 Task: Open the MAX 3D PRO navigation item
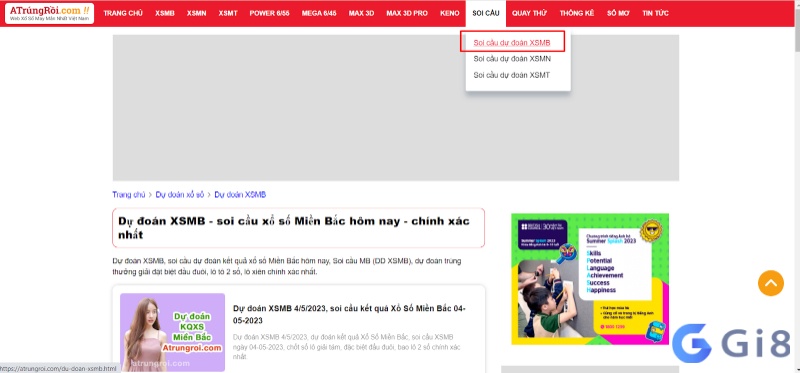pos(407,13)
